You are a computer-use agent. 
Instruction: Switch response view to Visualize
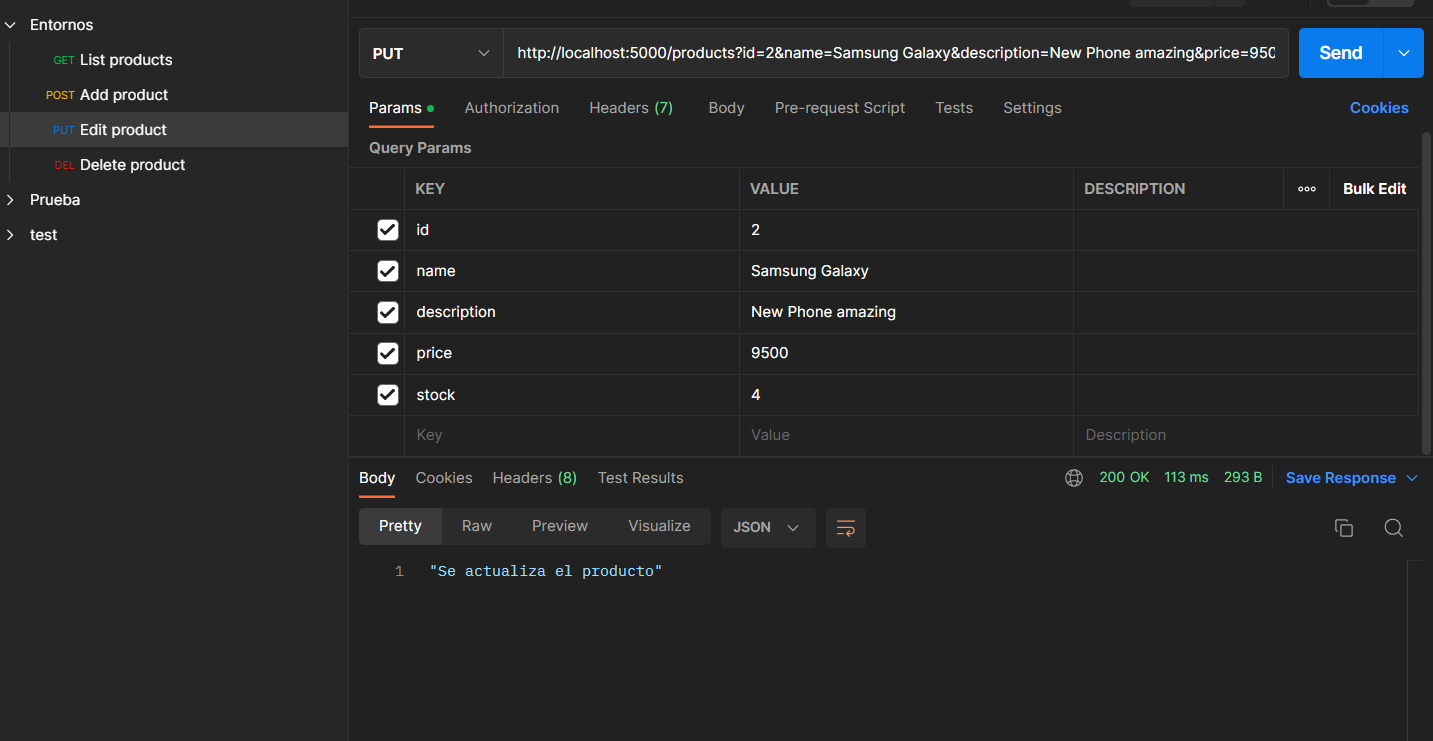click(x=659, y=526)
